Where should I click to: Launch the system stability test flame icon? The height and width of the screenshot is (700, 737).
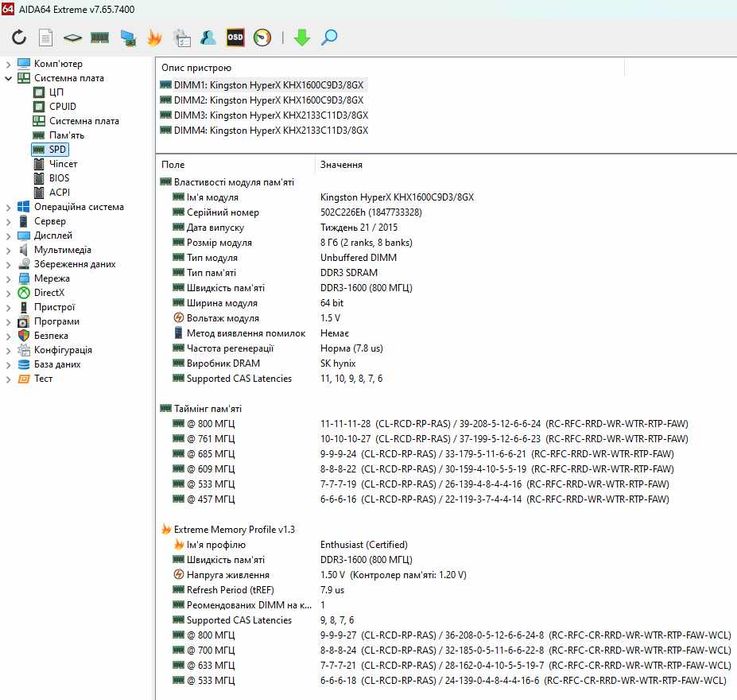pos(154,38)
